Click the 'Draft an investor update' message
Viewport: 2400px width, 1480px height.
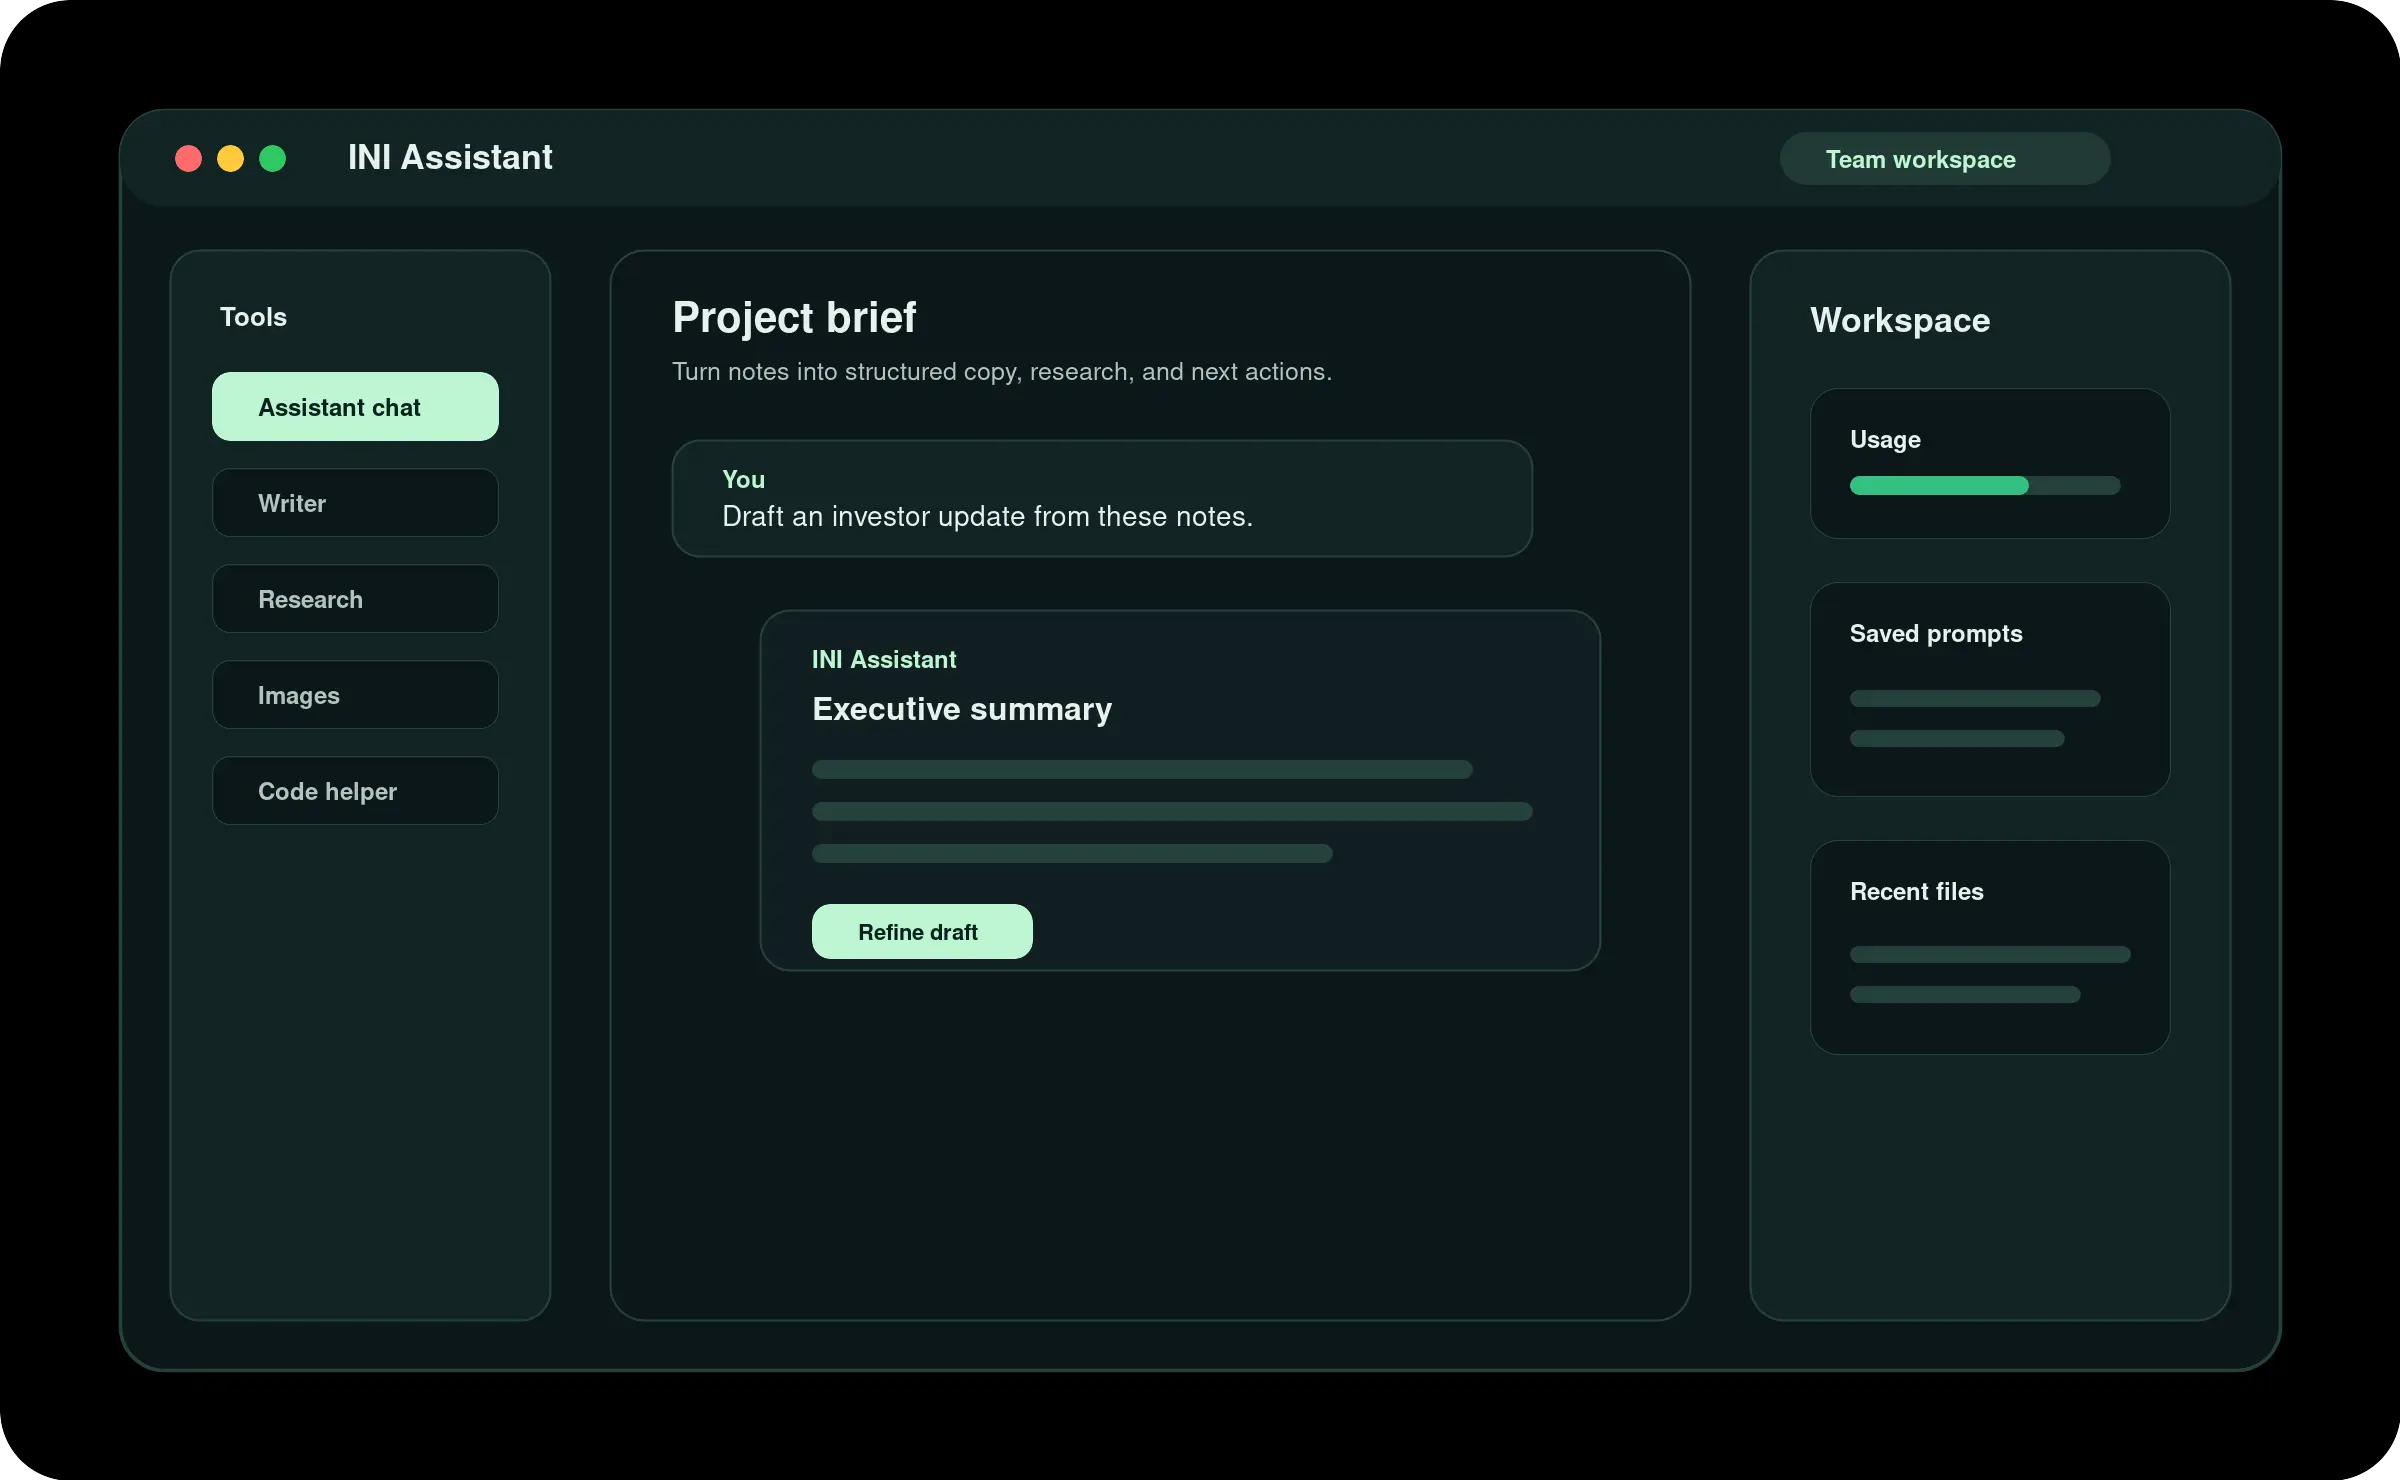coord(987,517)
